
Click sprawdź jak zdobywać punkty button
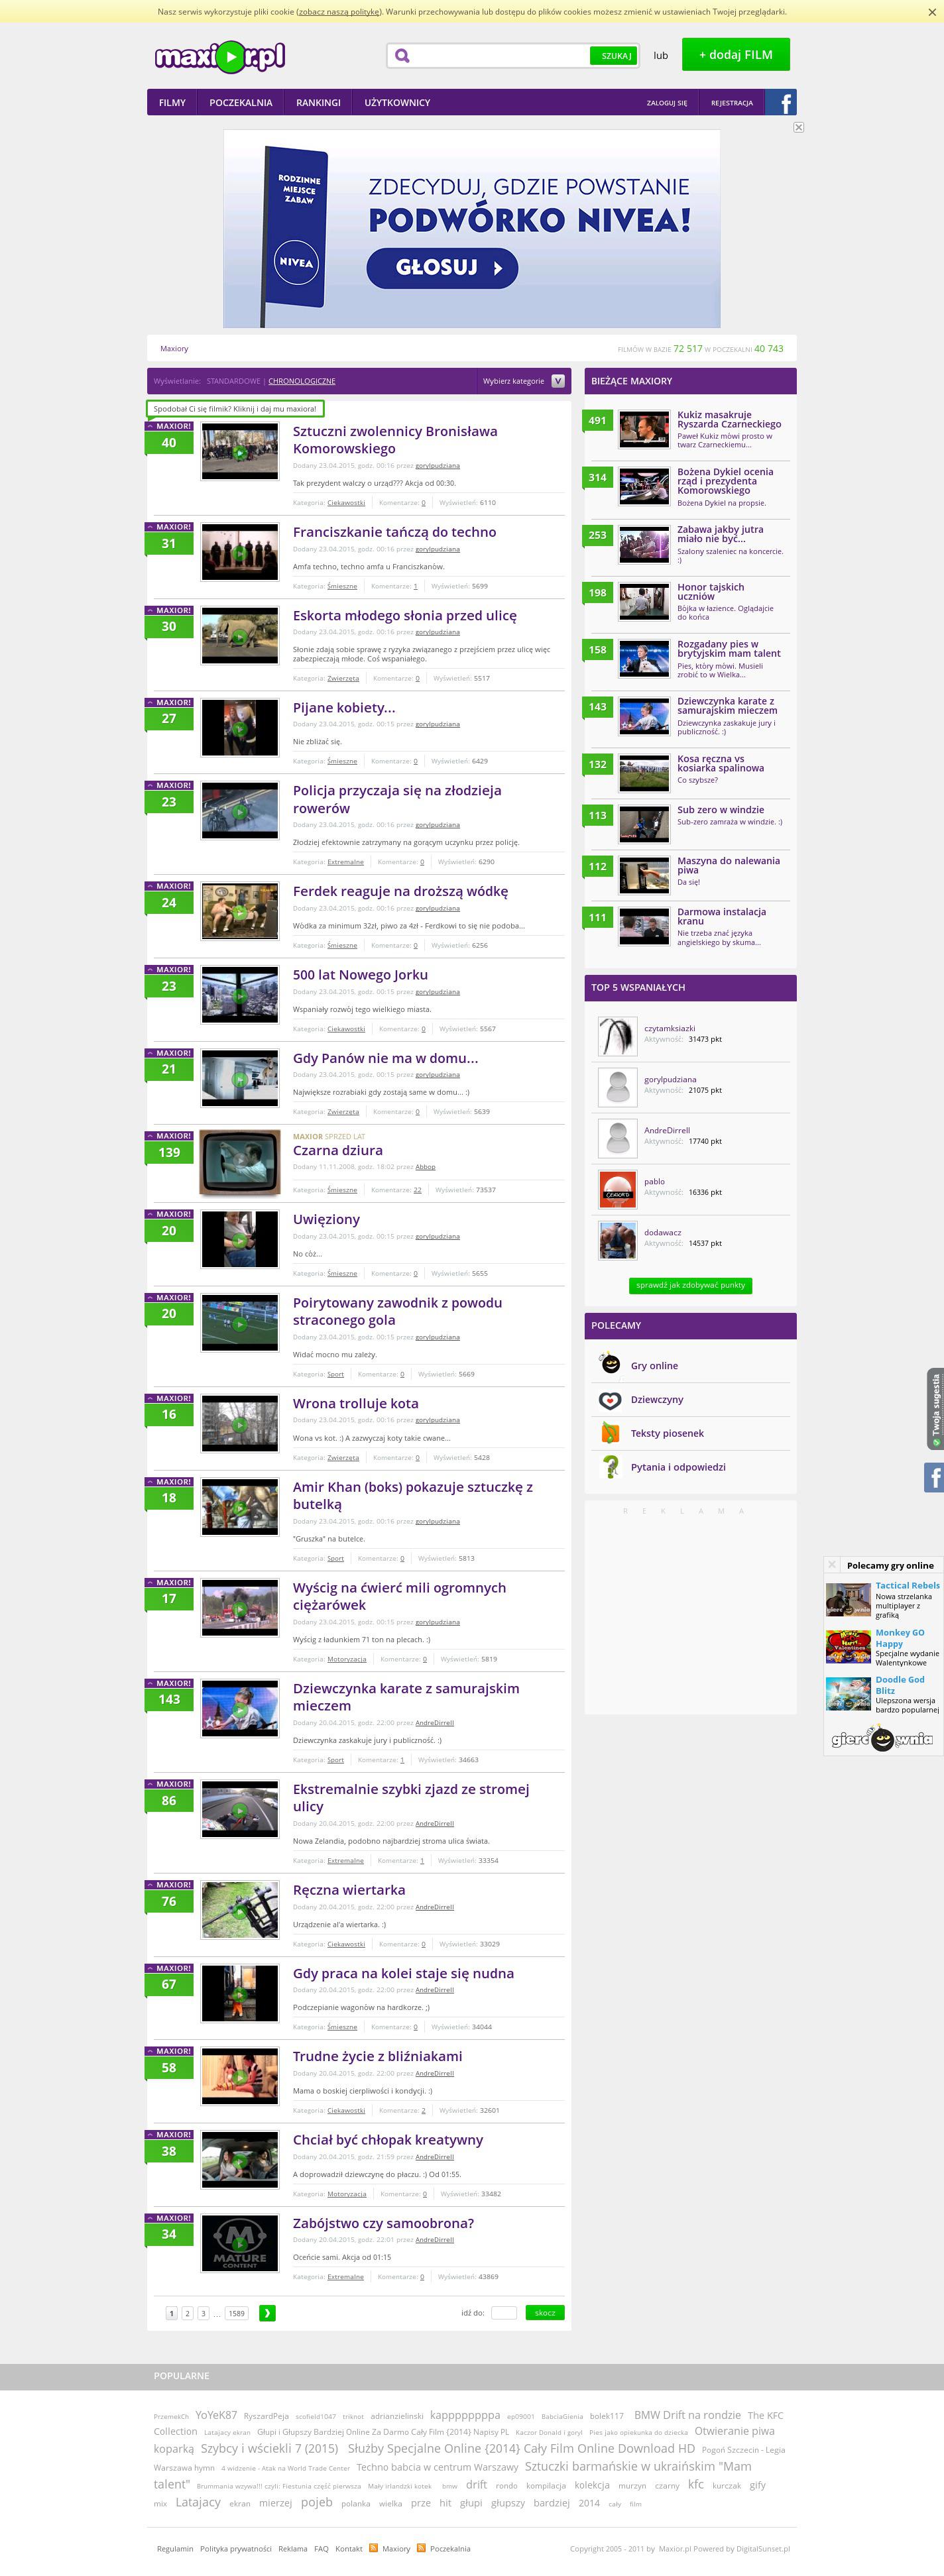[x=690, y=1285]
